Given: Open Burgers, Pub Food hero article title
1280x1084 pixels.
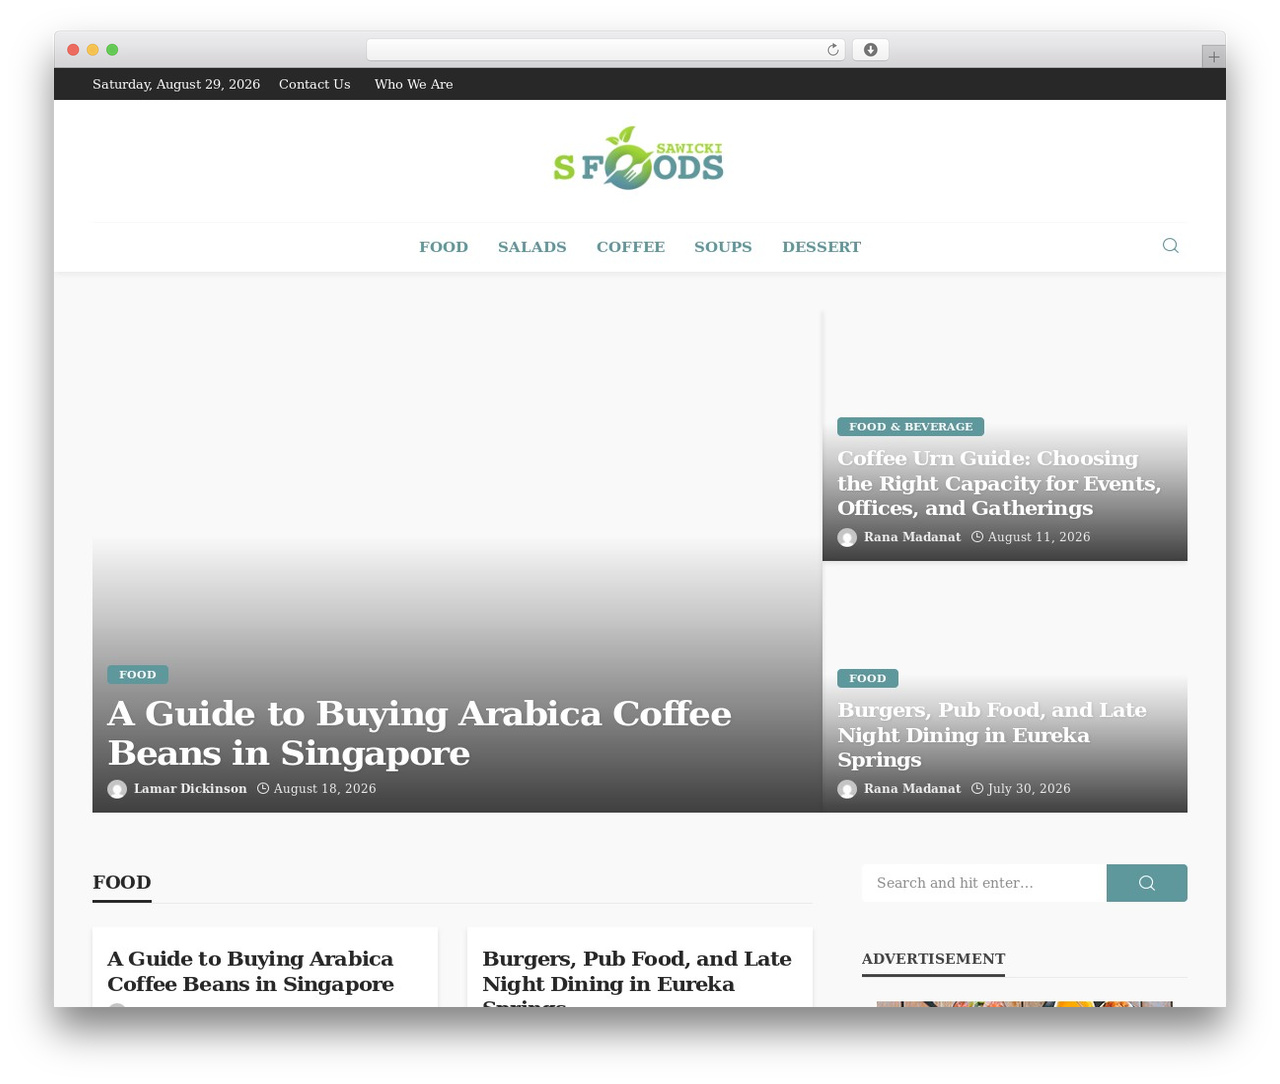Looking at the screenshot, I should coord(992,735).
